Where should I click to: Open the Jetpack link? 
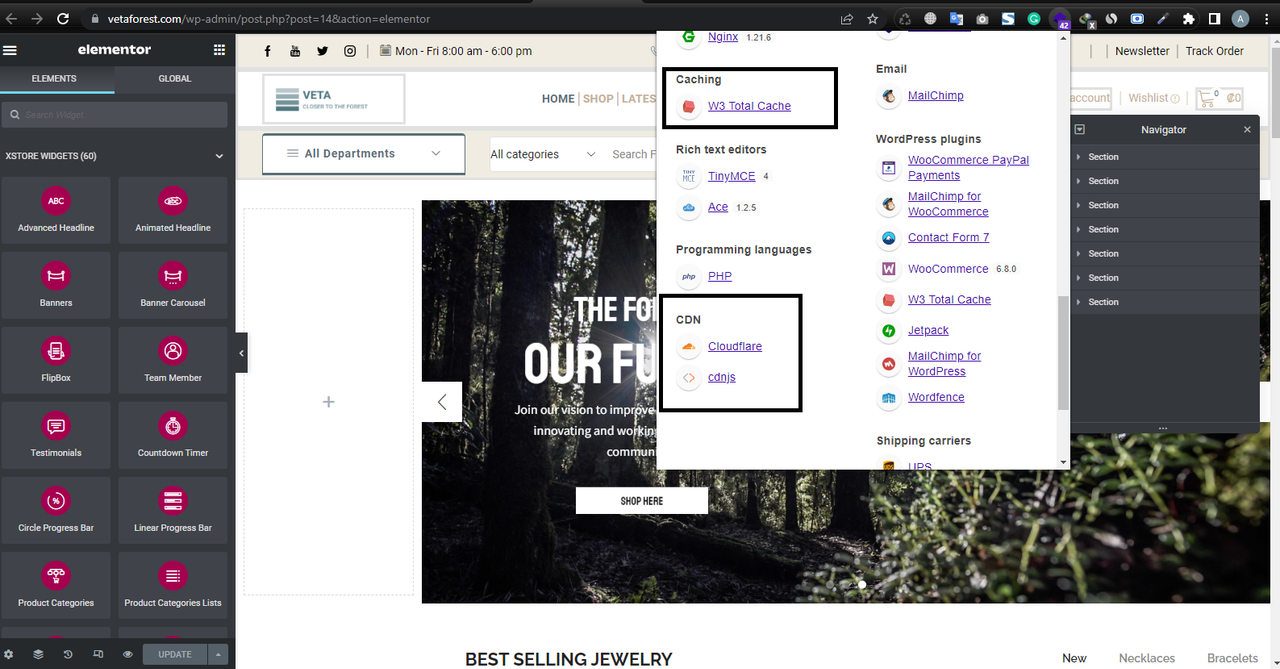click(928, 330)
